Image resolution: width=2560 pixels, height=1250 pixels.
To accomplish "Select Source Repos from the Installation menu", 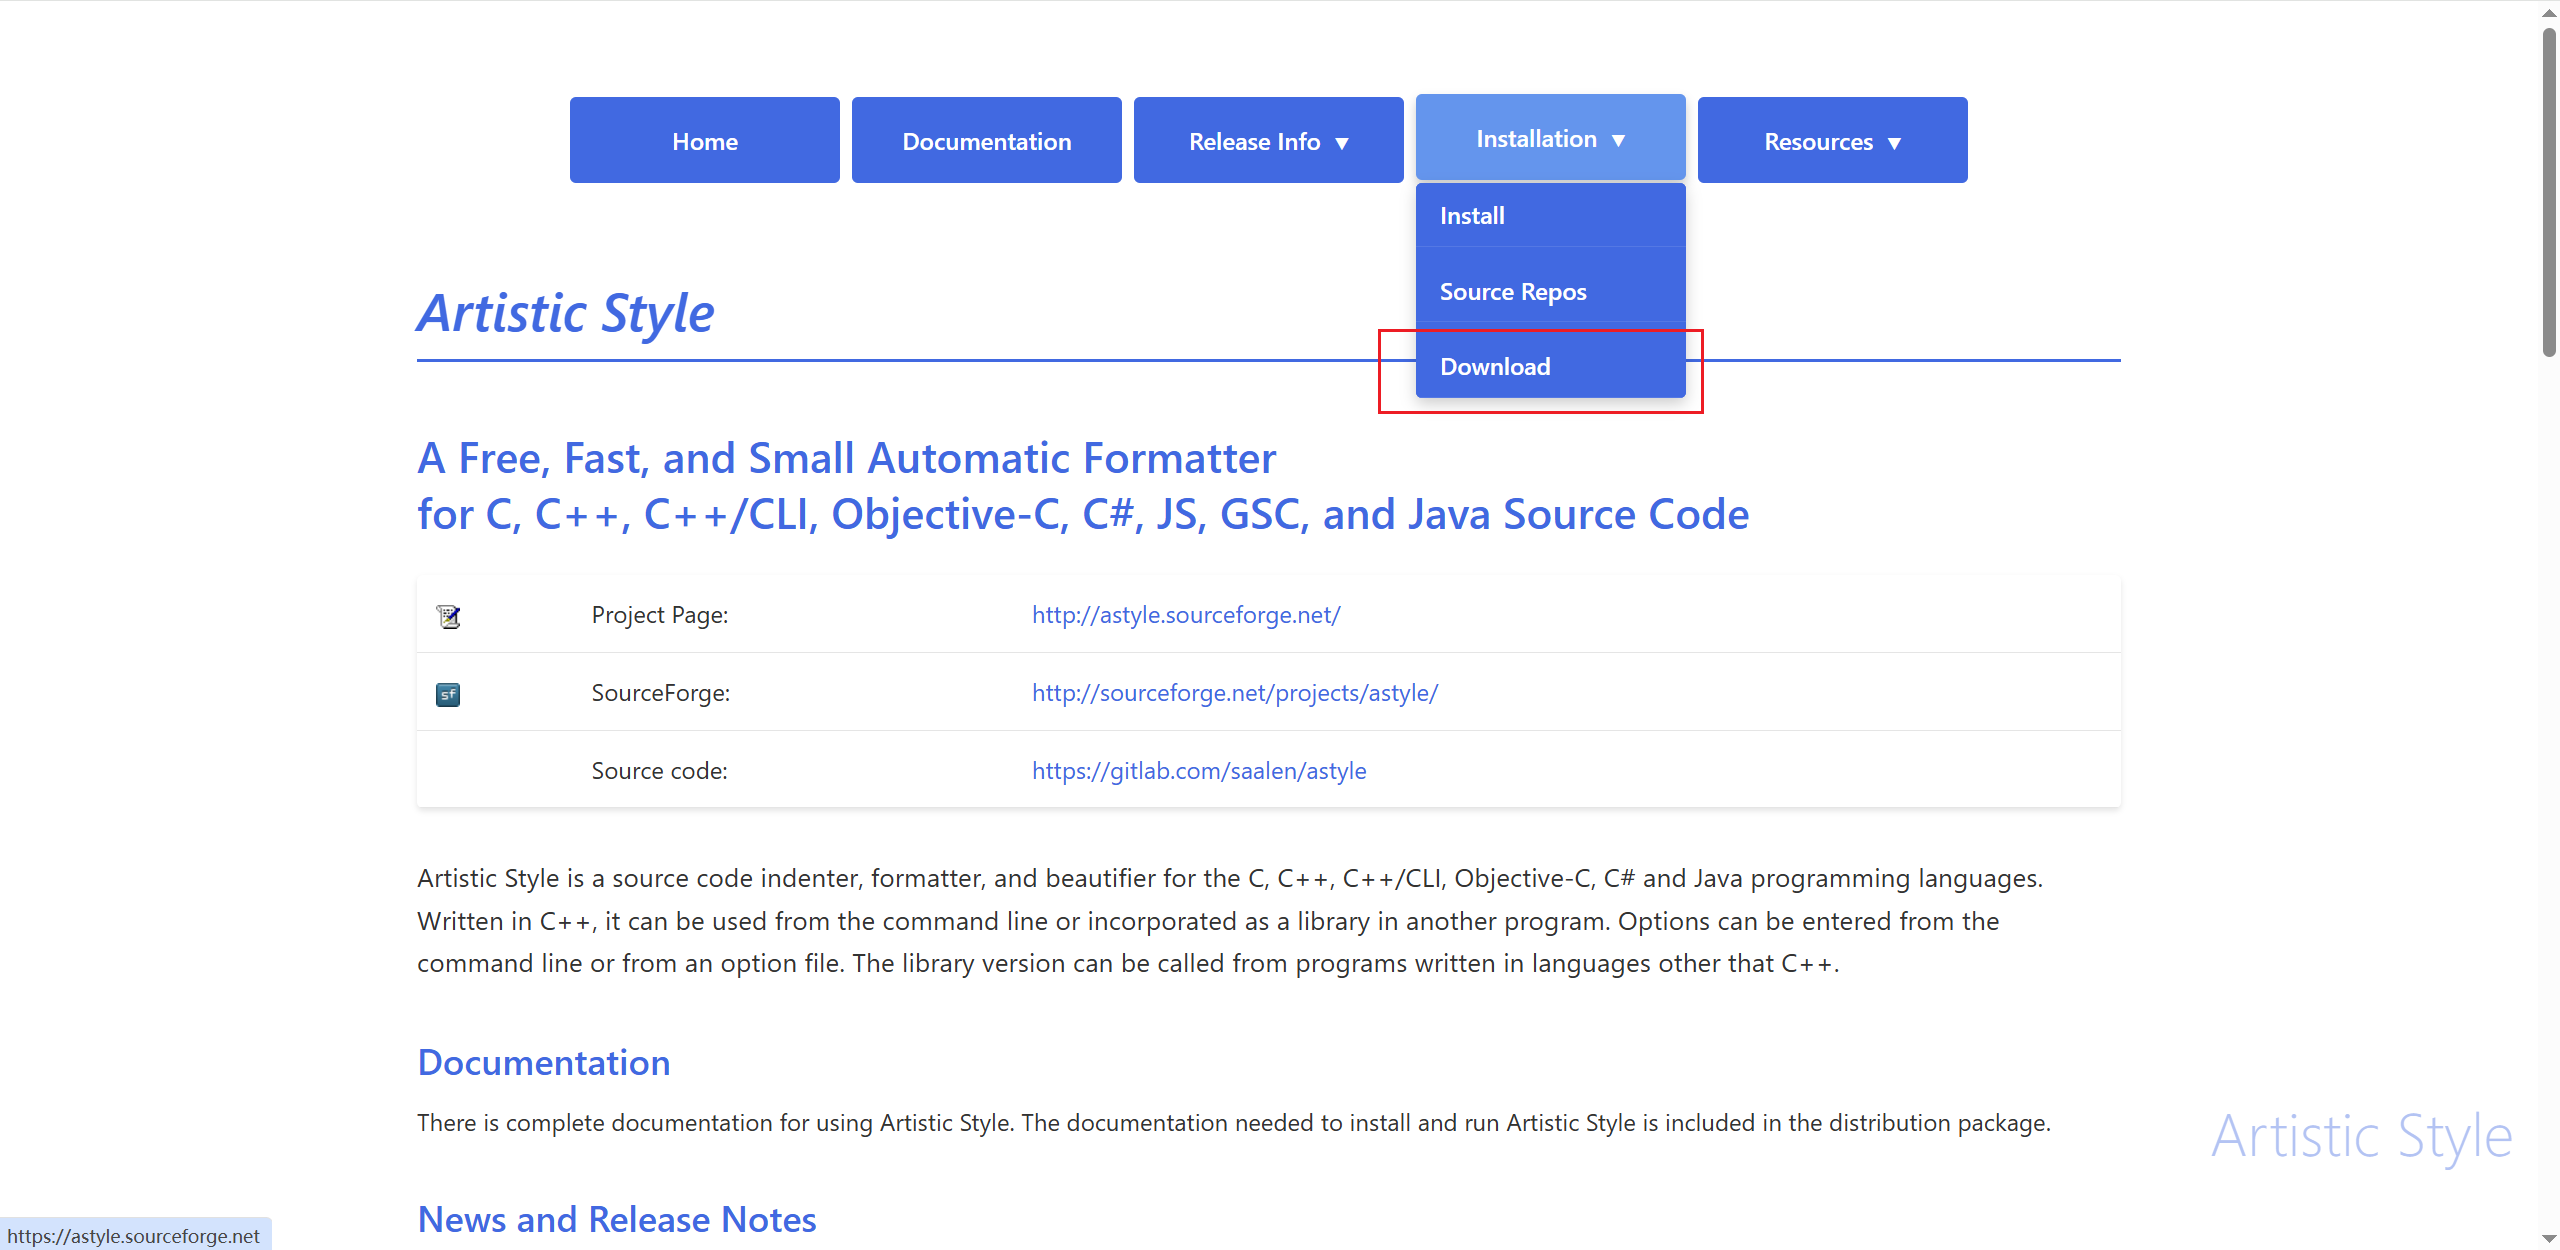I will (x=1550, y=291).
